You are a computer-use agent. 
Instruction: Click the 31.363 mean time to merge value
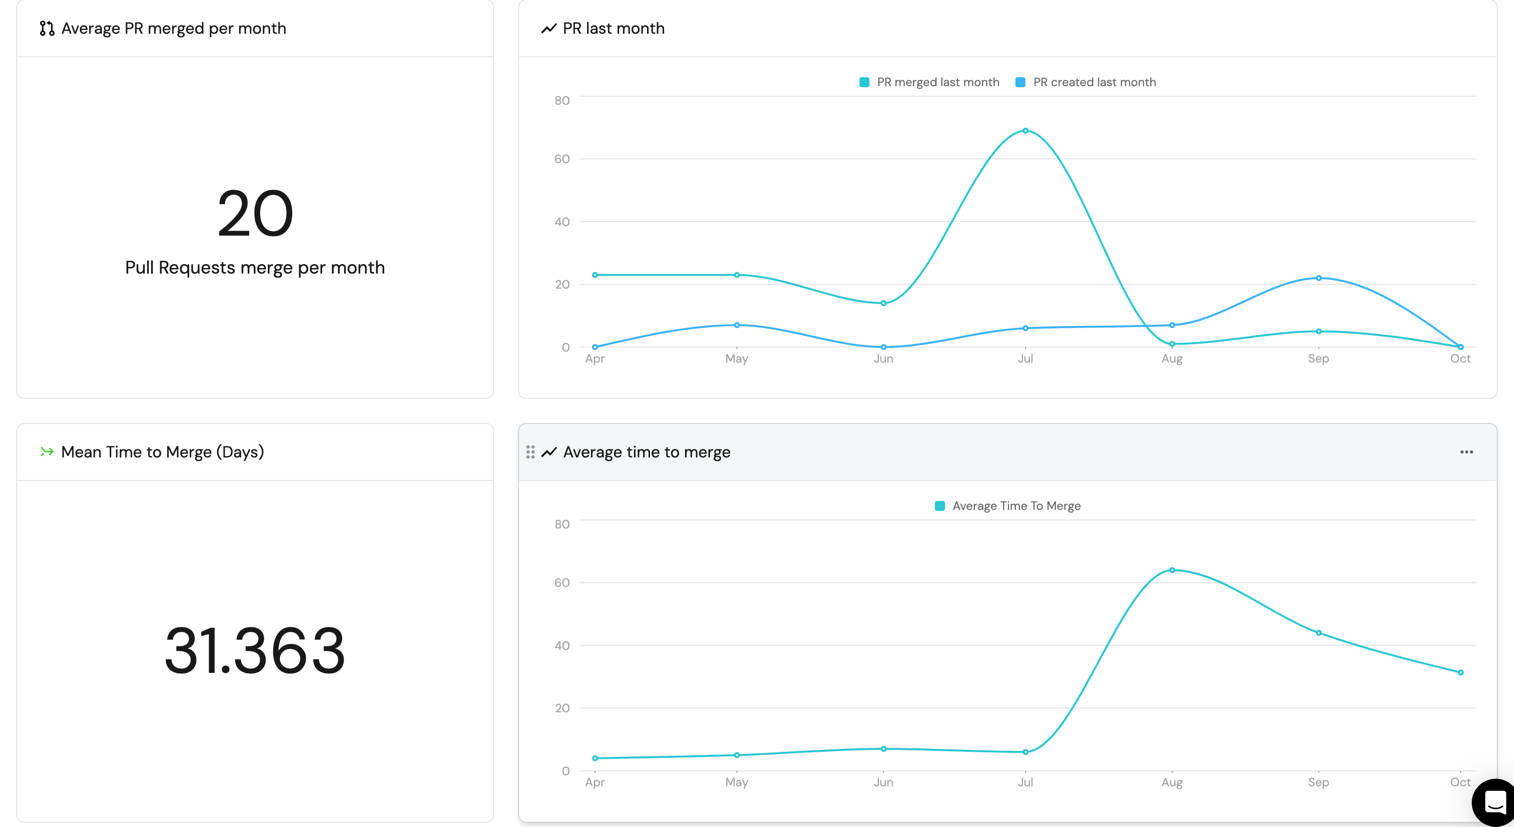(x=255, y=651)
